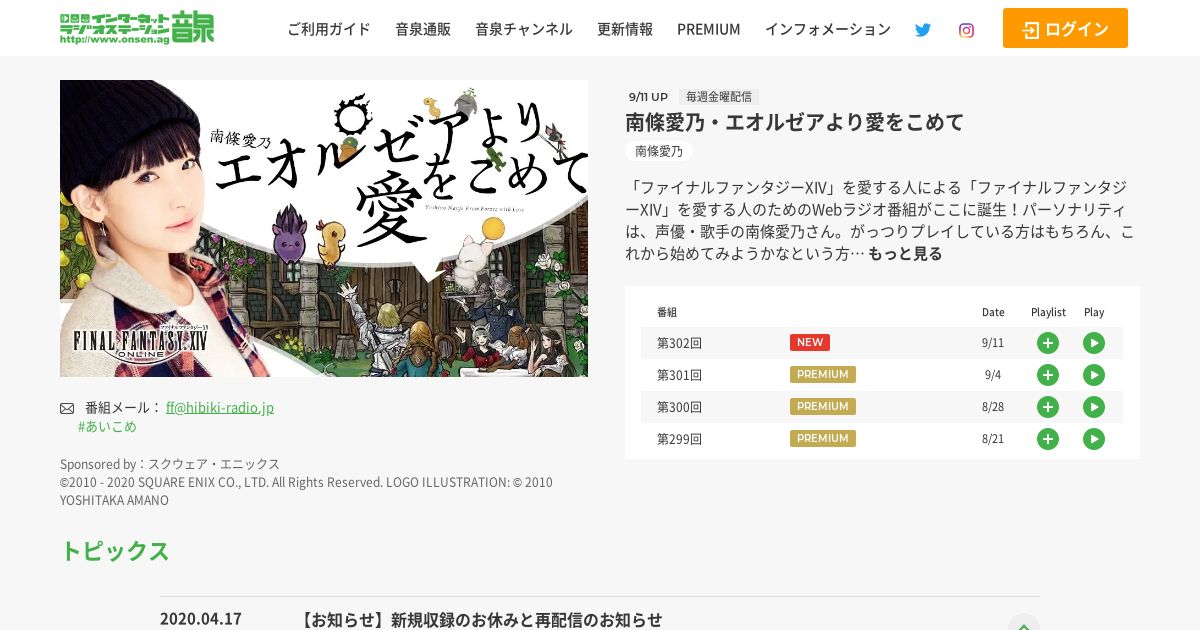
Task: Click the 毎週金曜配信 schedule tag
Action: pyautogui.click(x=719, y=97)
